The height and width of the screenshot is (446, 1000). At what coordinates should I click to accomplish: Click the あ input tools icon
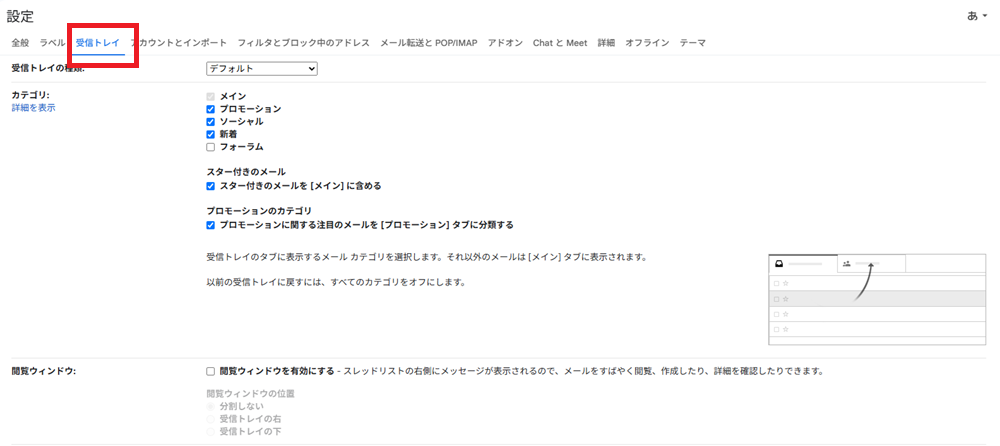point(971,16)
